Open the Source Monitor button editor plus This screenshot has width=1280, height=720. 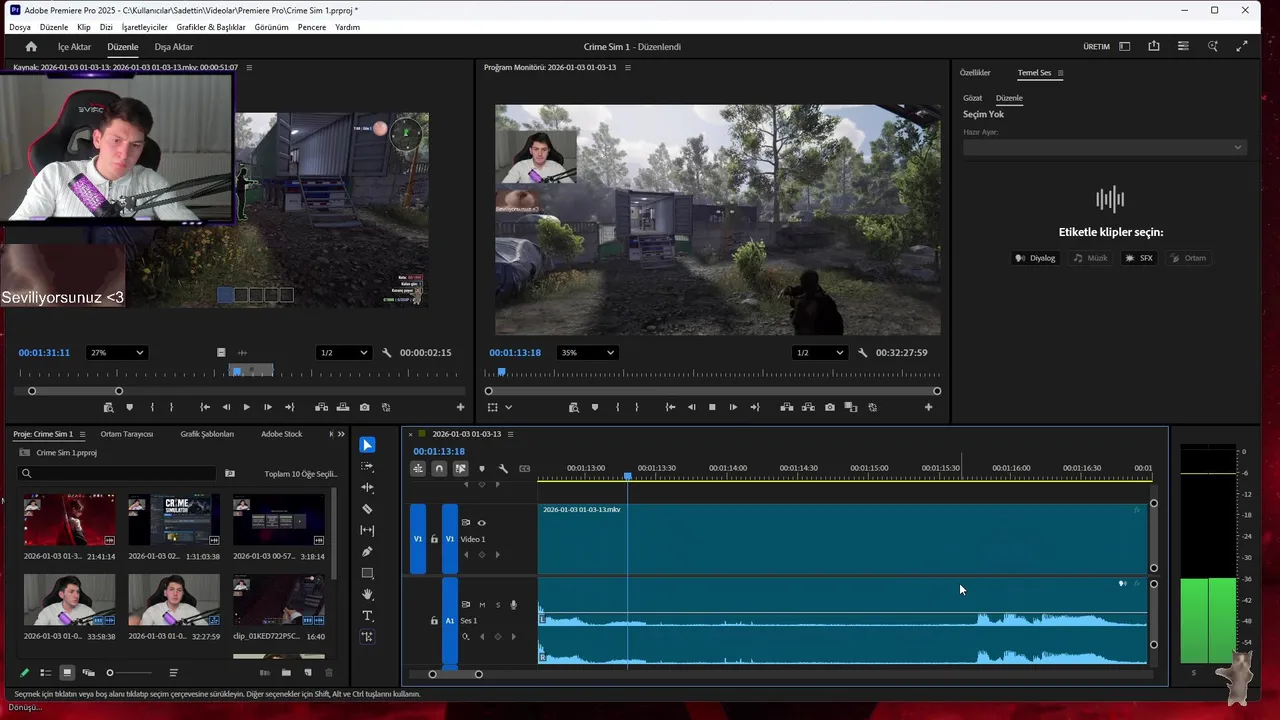tap(460, 407)
